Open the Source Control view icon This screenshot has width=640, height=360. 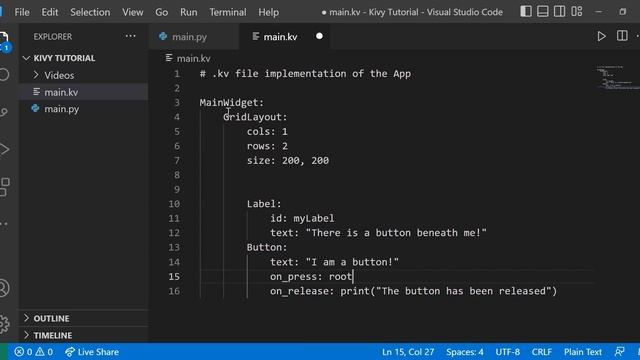click(x=4, y=112)
